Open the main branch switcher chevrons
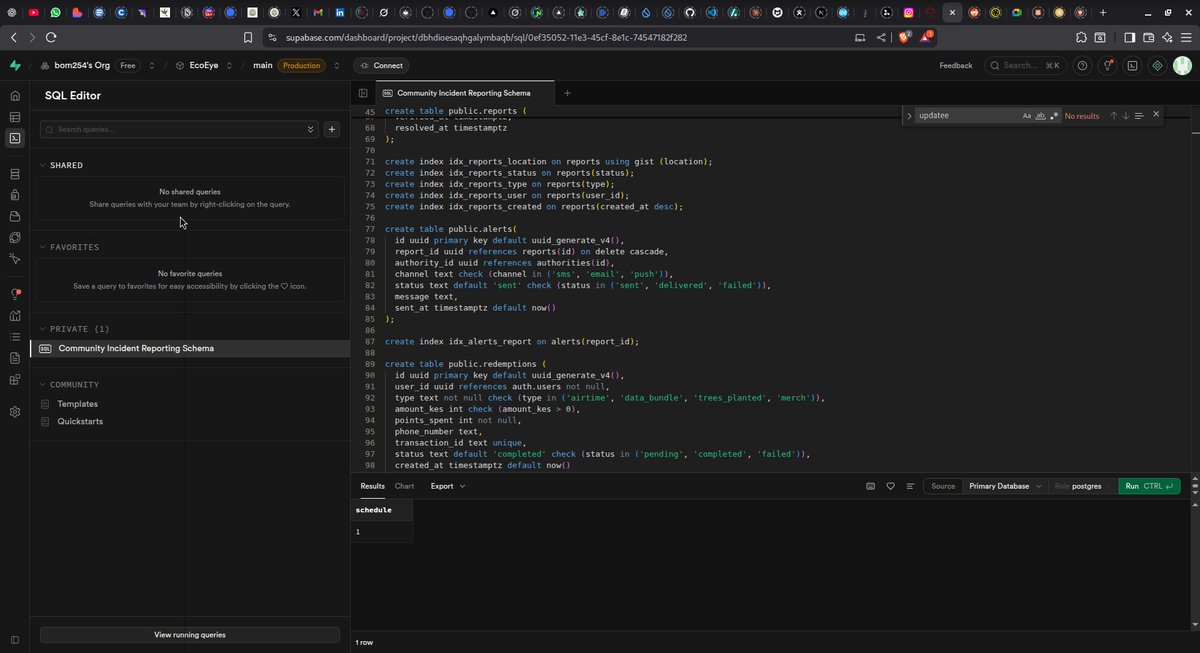 click(x=336, y=65)
